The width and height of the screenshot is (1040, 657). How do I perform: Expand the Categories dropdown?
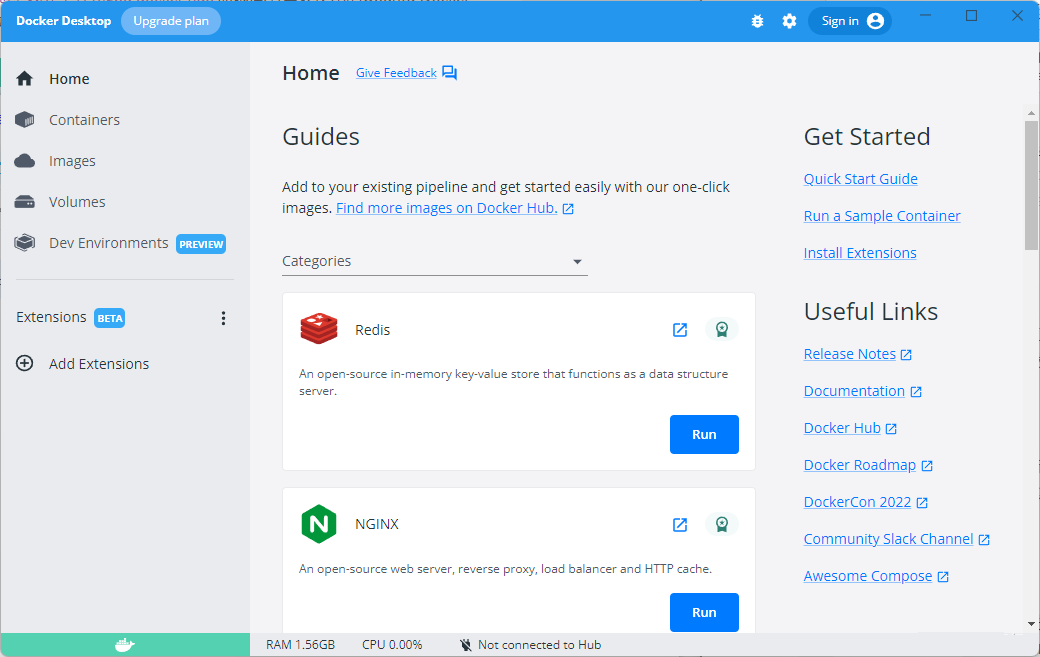click(435, 261)
